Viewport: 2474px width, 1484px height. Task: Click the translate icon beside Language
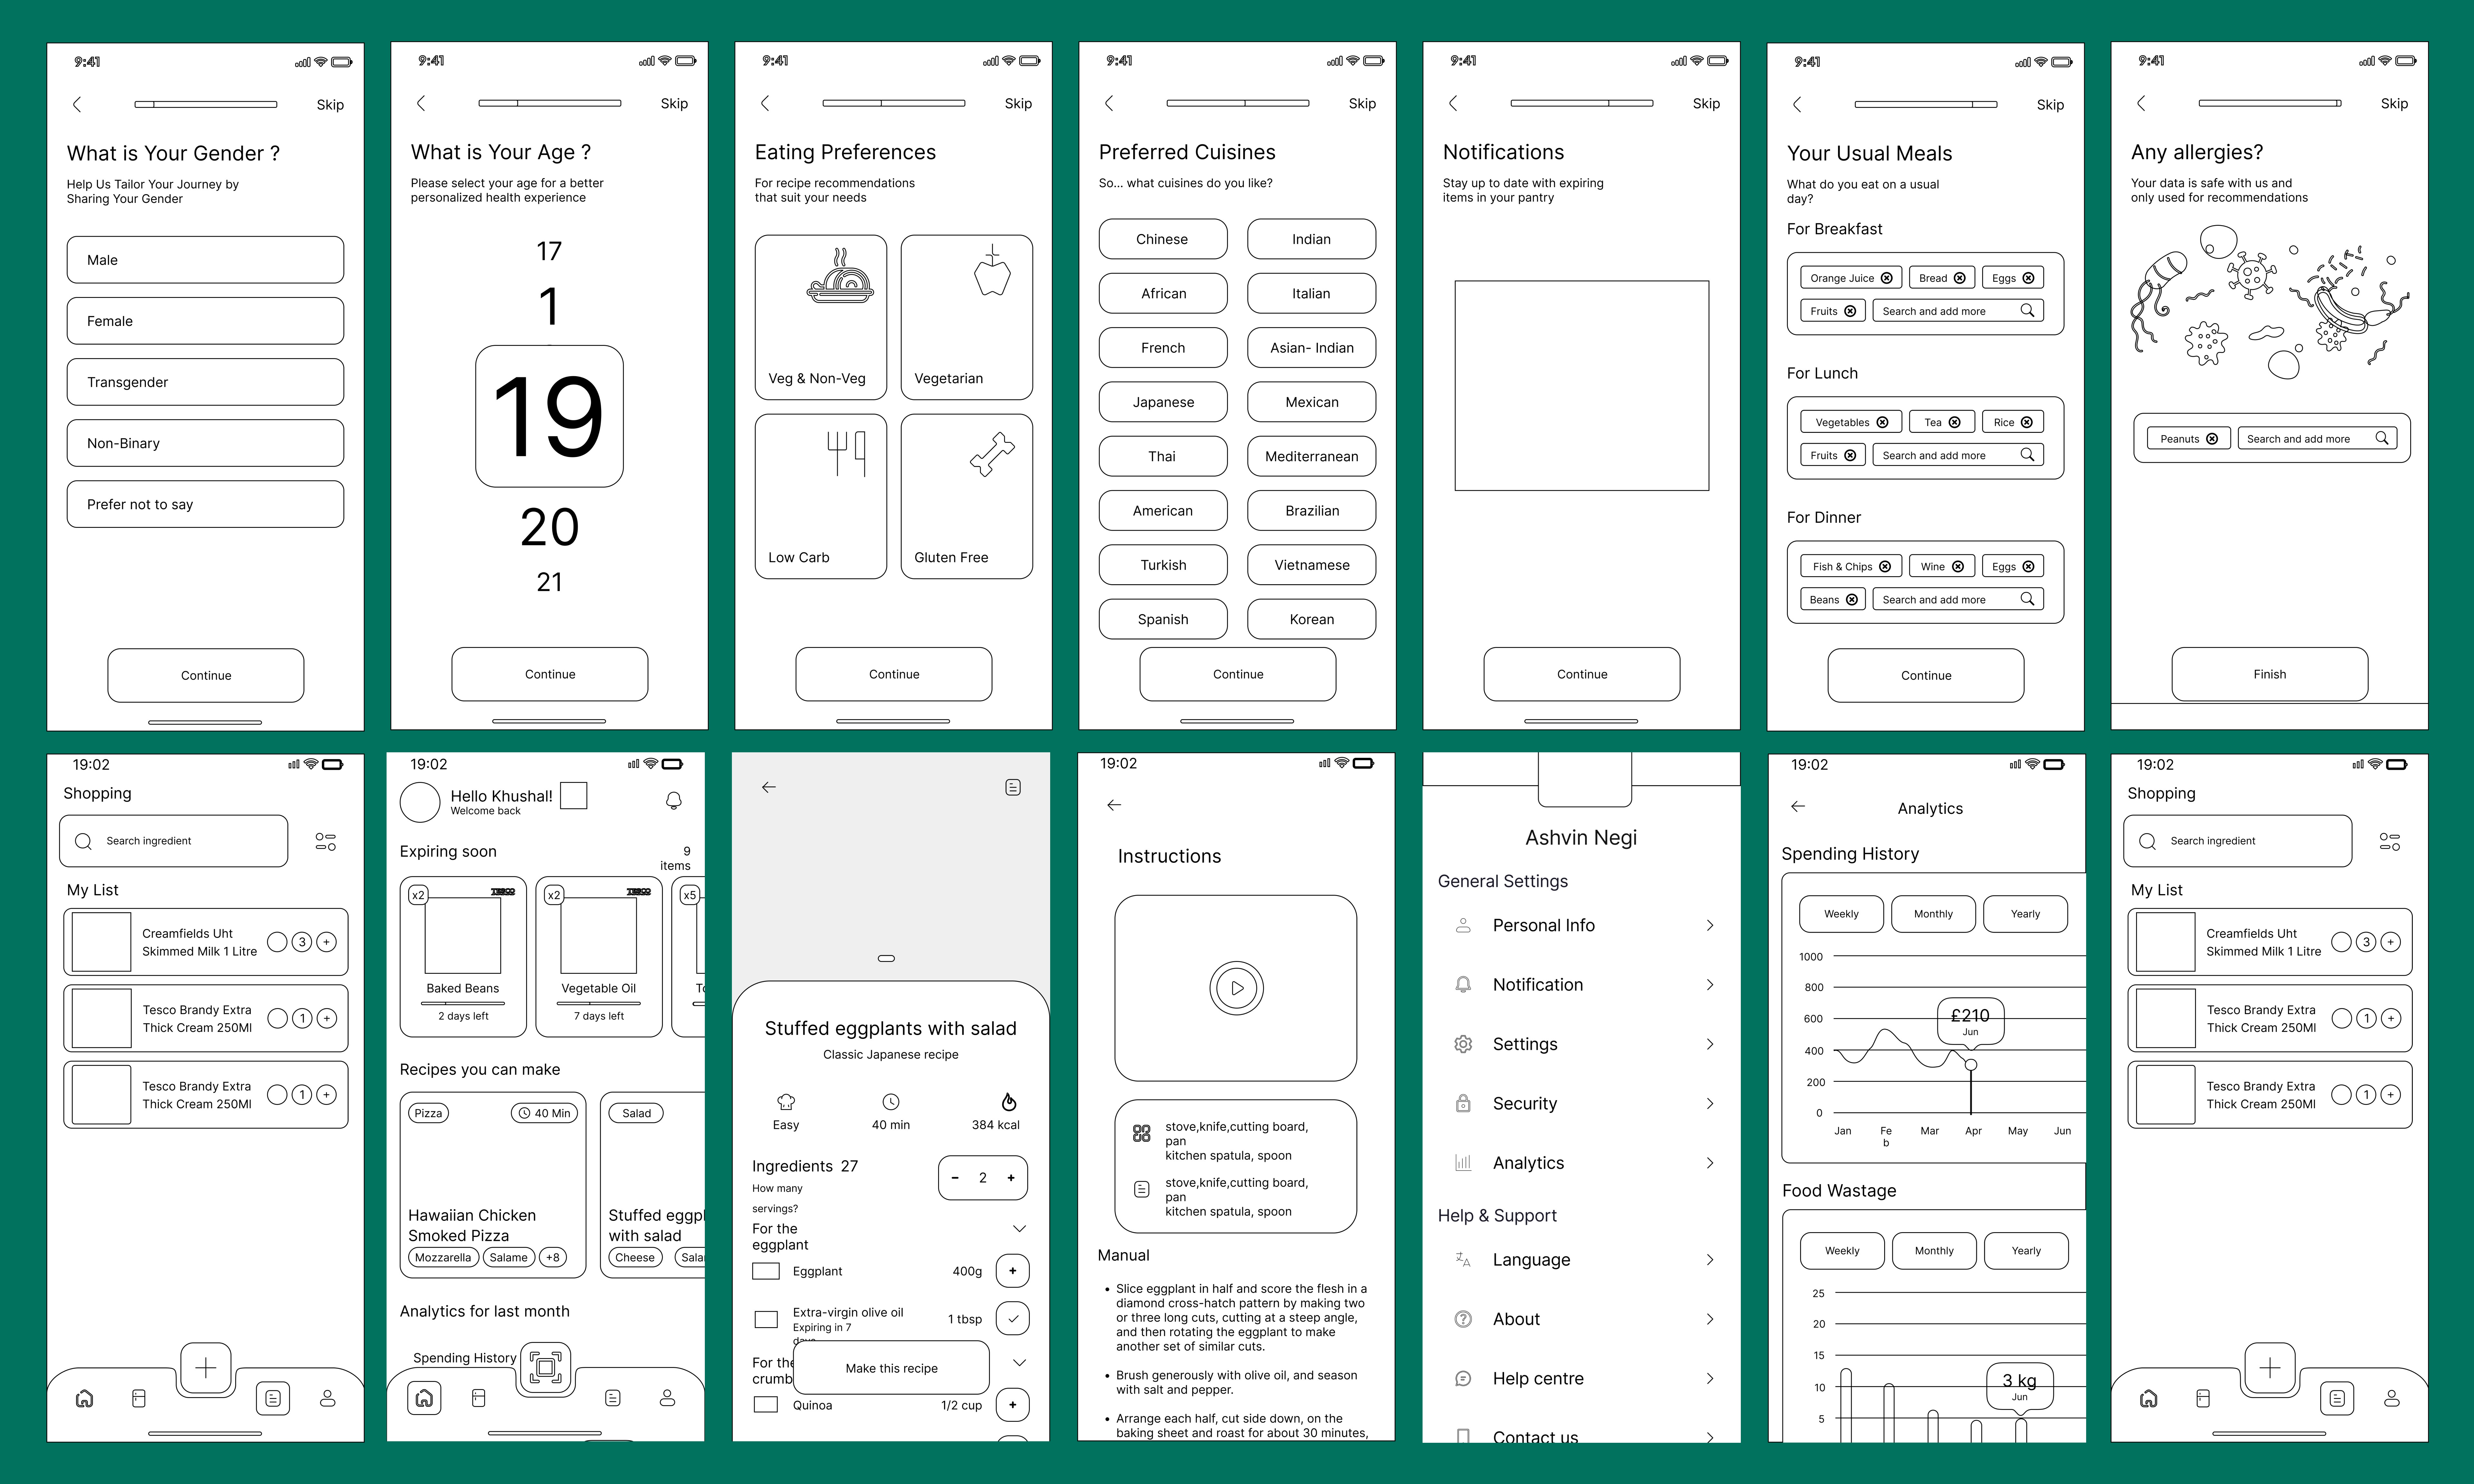(1463, 1260)
